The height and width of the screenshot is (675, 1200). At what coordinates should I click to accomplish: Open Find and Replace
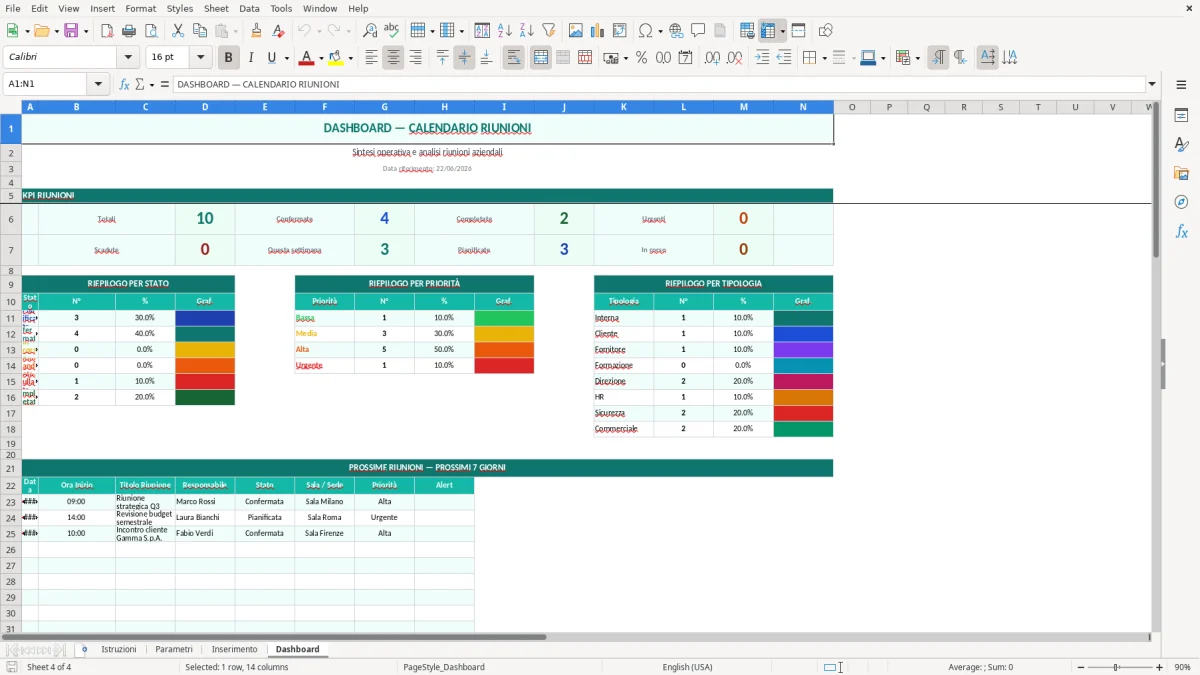tap(370, 31)
